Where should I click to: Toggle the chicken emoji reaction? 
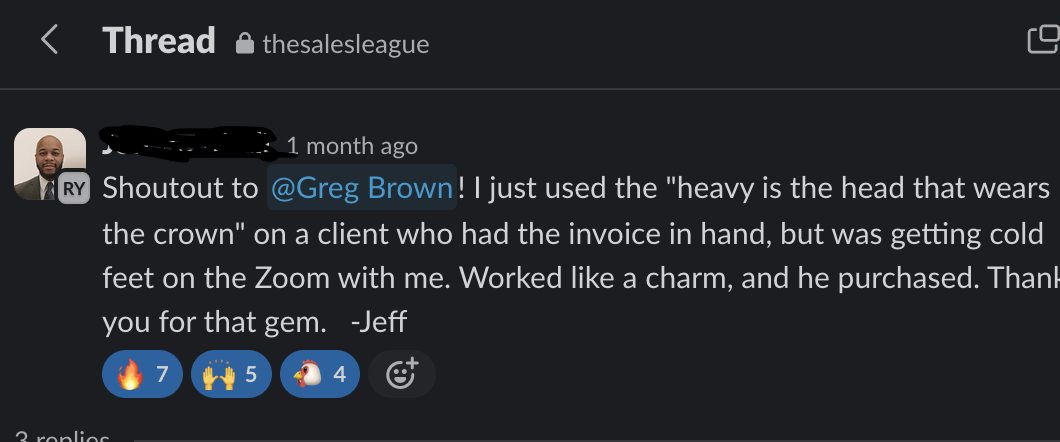click(320, 375)
